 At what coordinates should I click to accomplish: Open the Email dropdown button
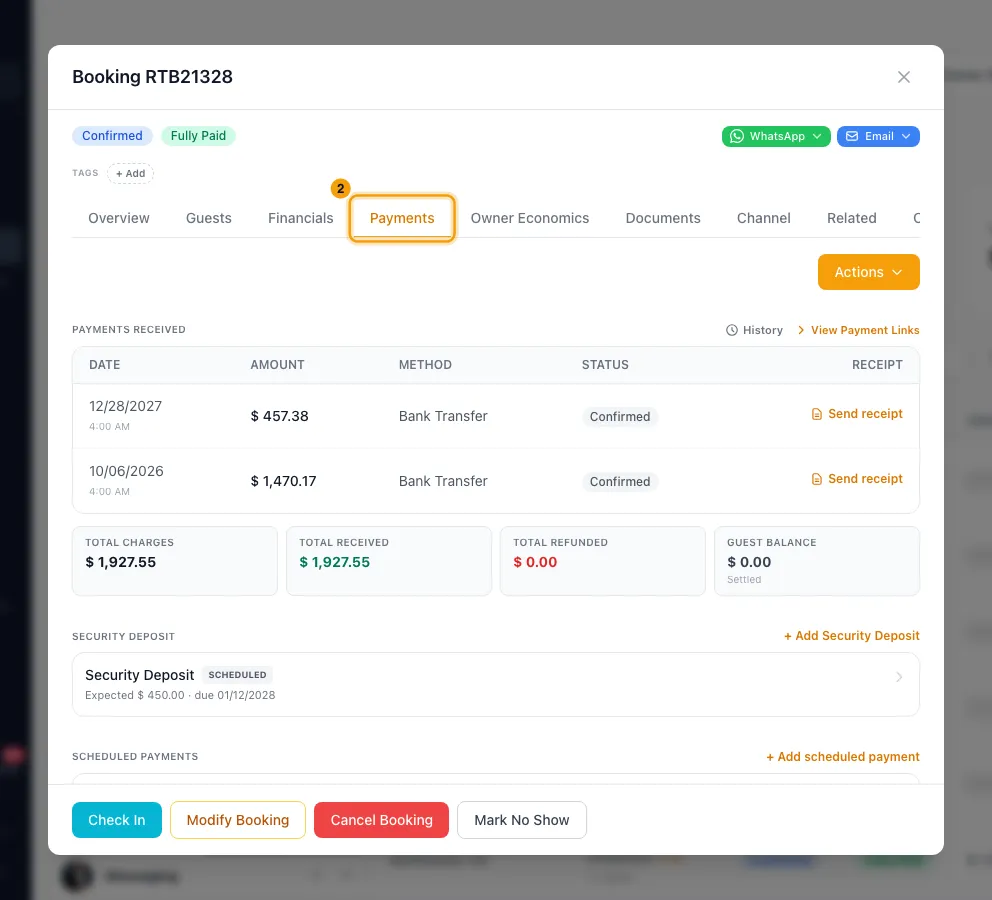(x=878, y=136)
